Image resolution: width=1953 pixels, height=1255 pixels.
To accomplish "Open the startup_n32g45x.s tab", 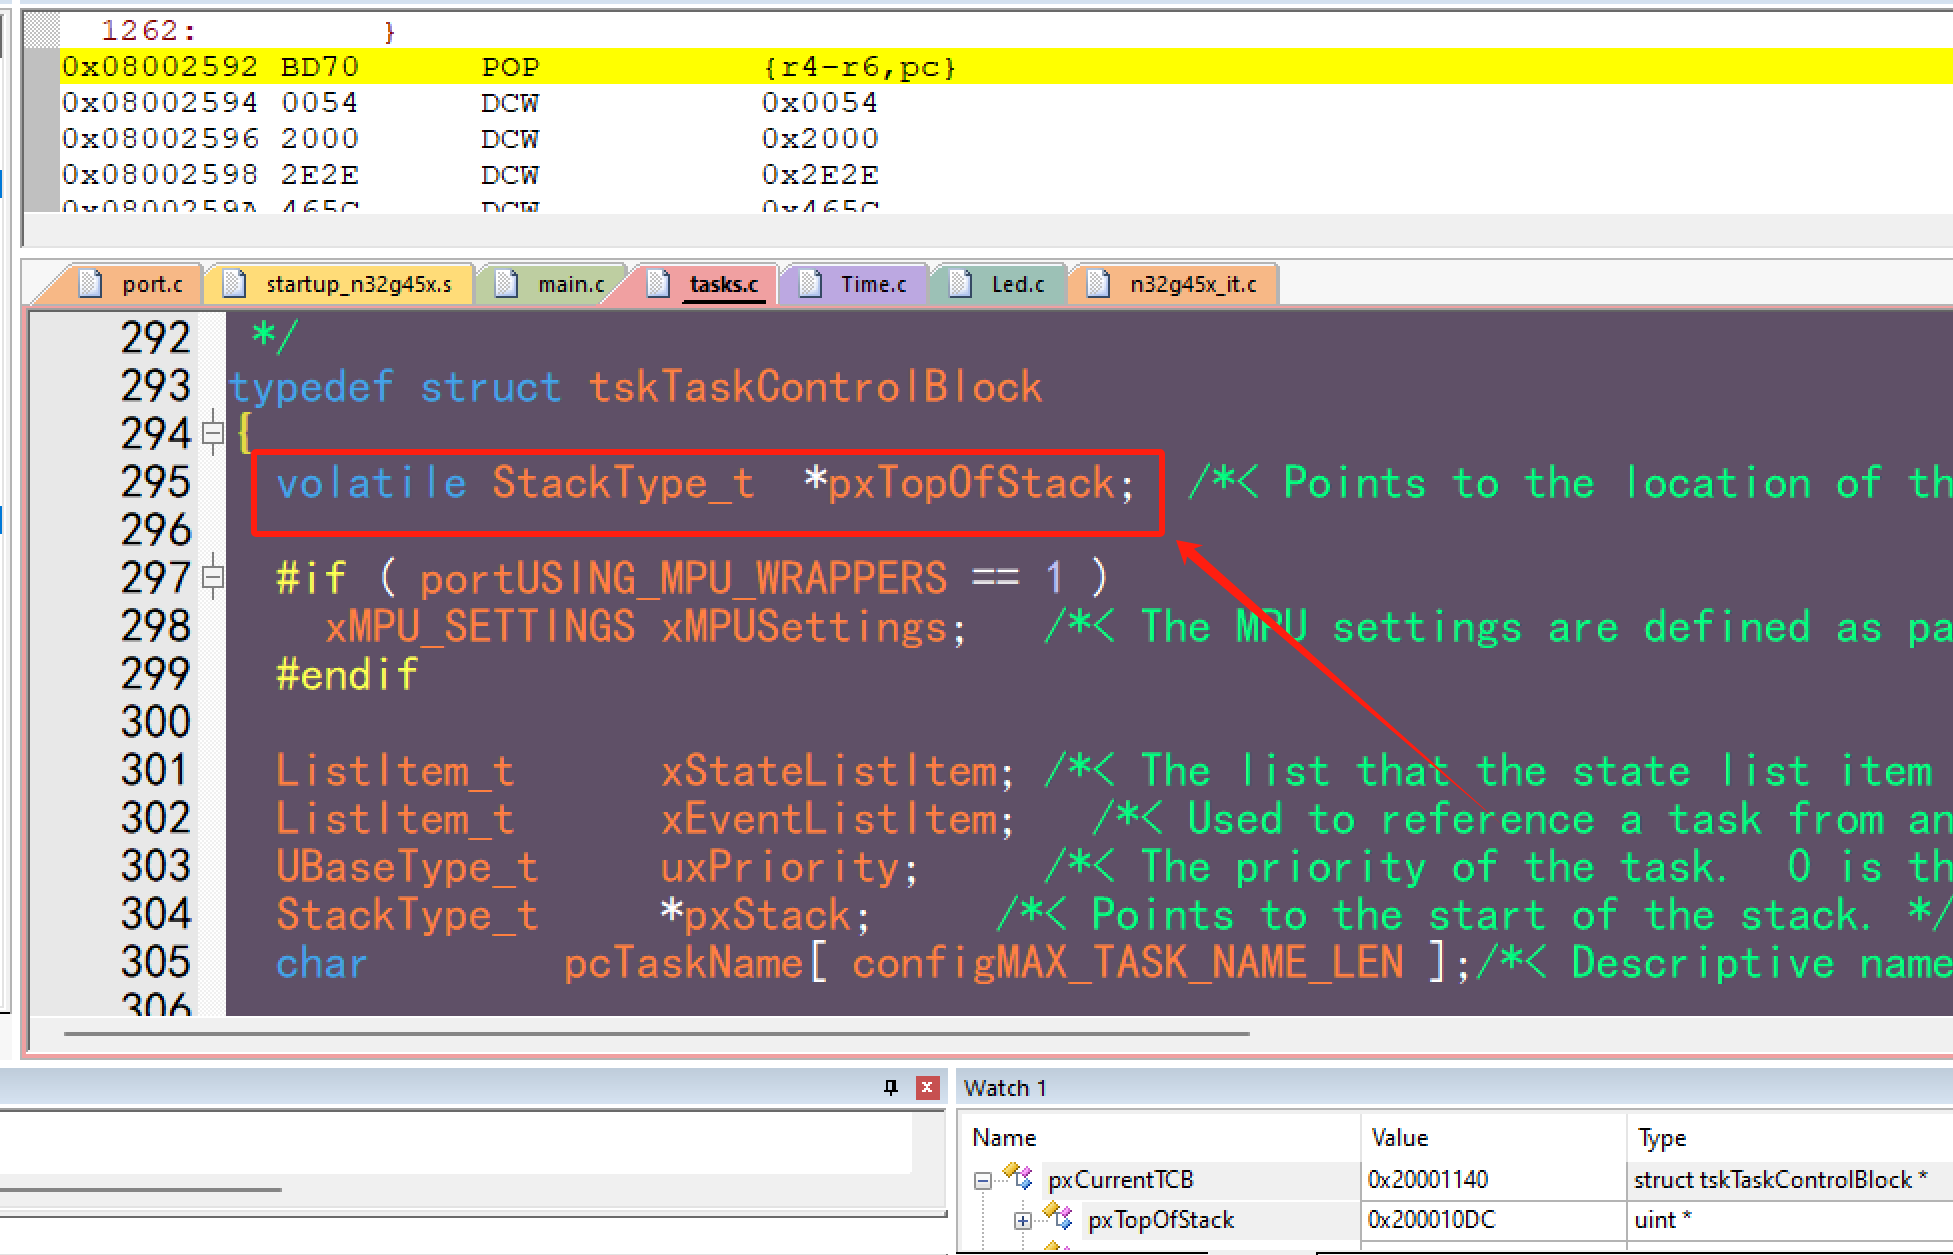I will pos(338,284).
